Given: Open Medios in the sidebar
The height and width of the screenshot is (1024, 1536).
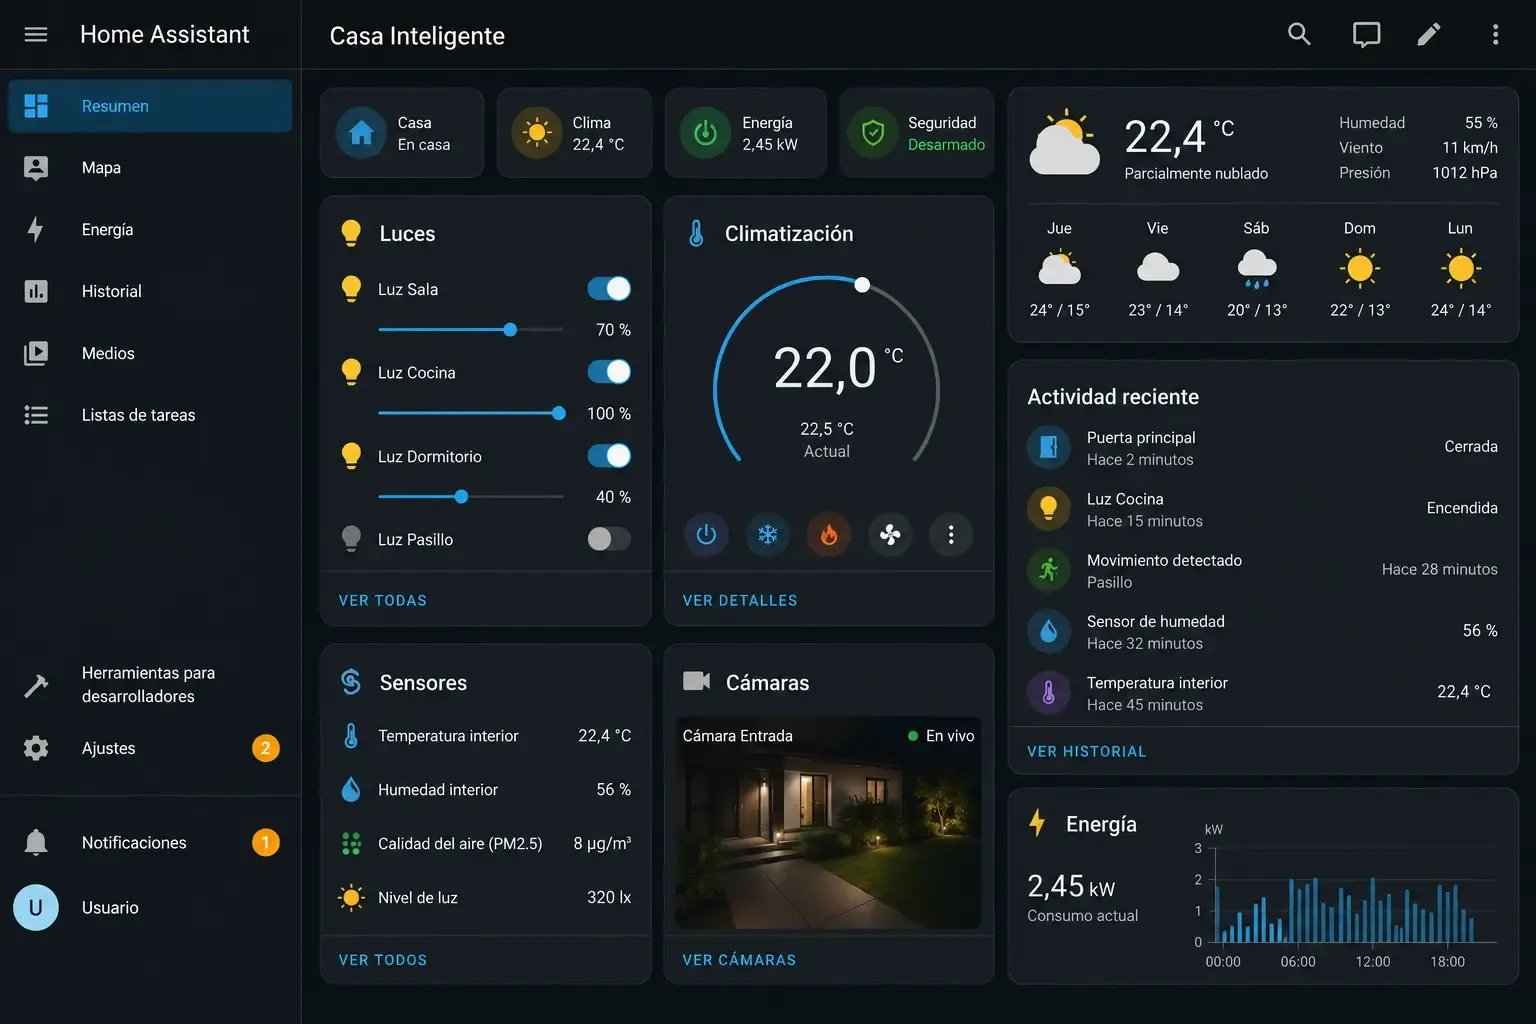Looking at the screenshot, I should tap(150, 353).
